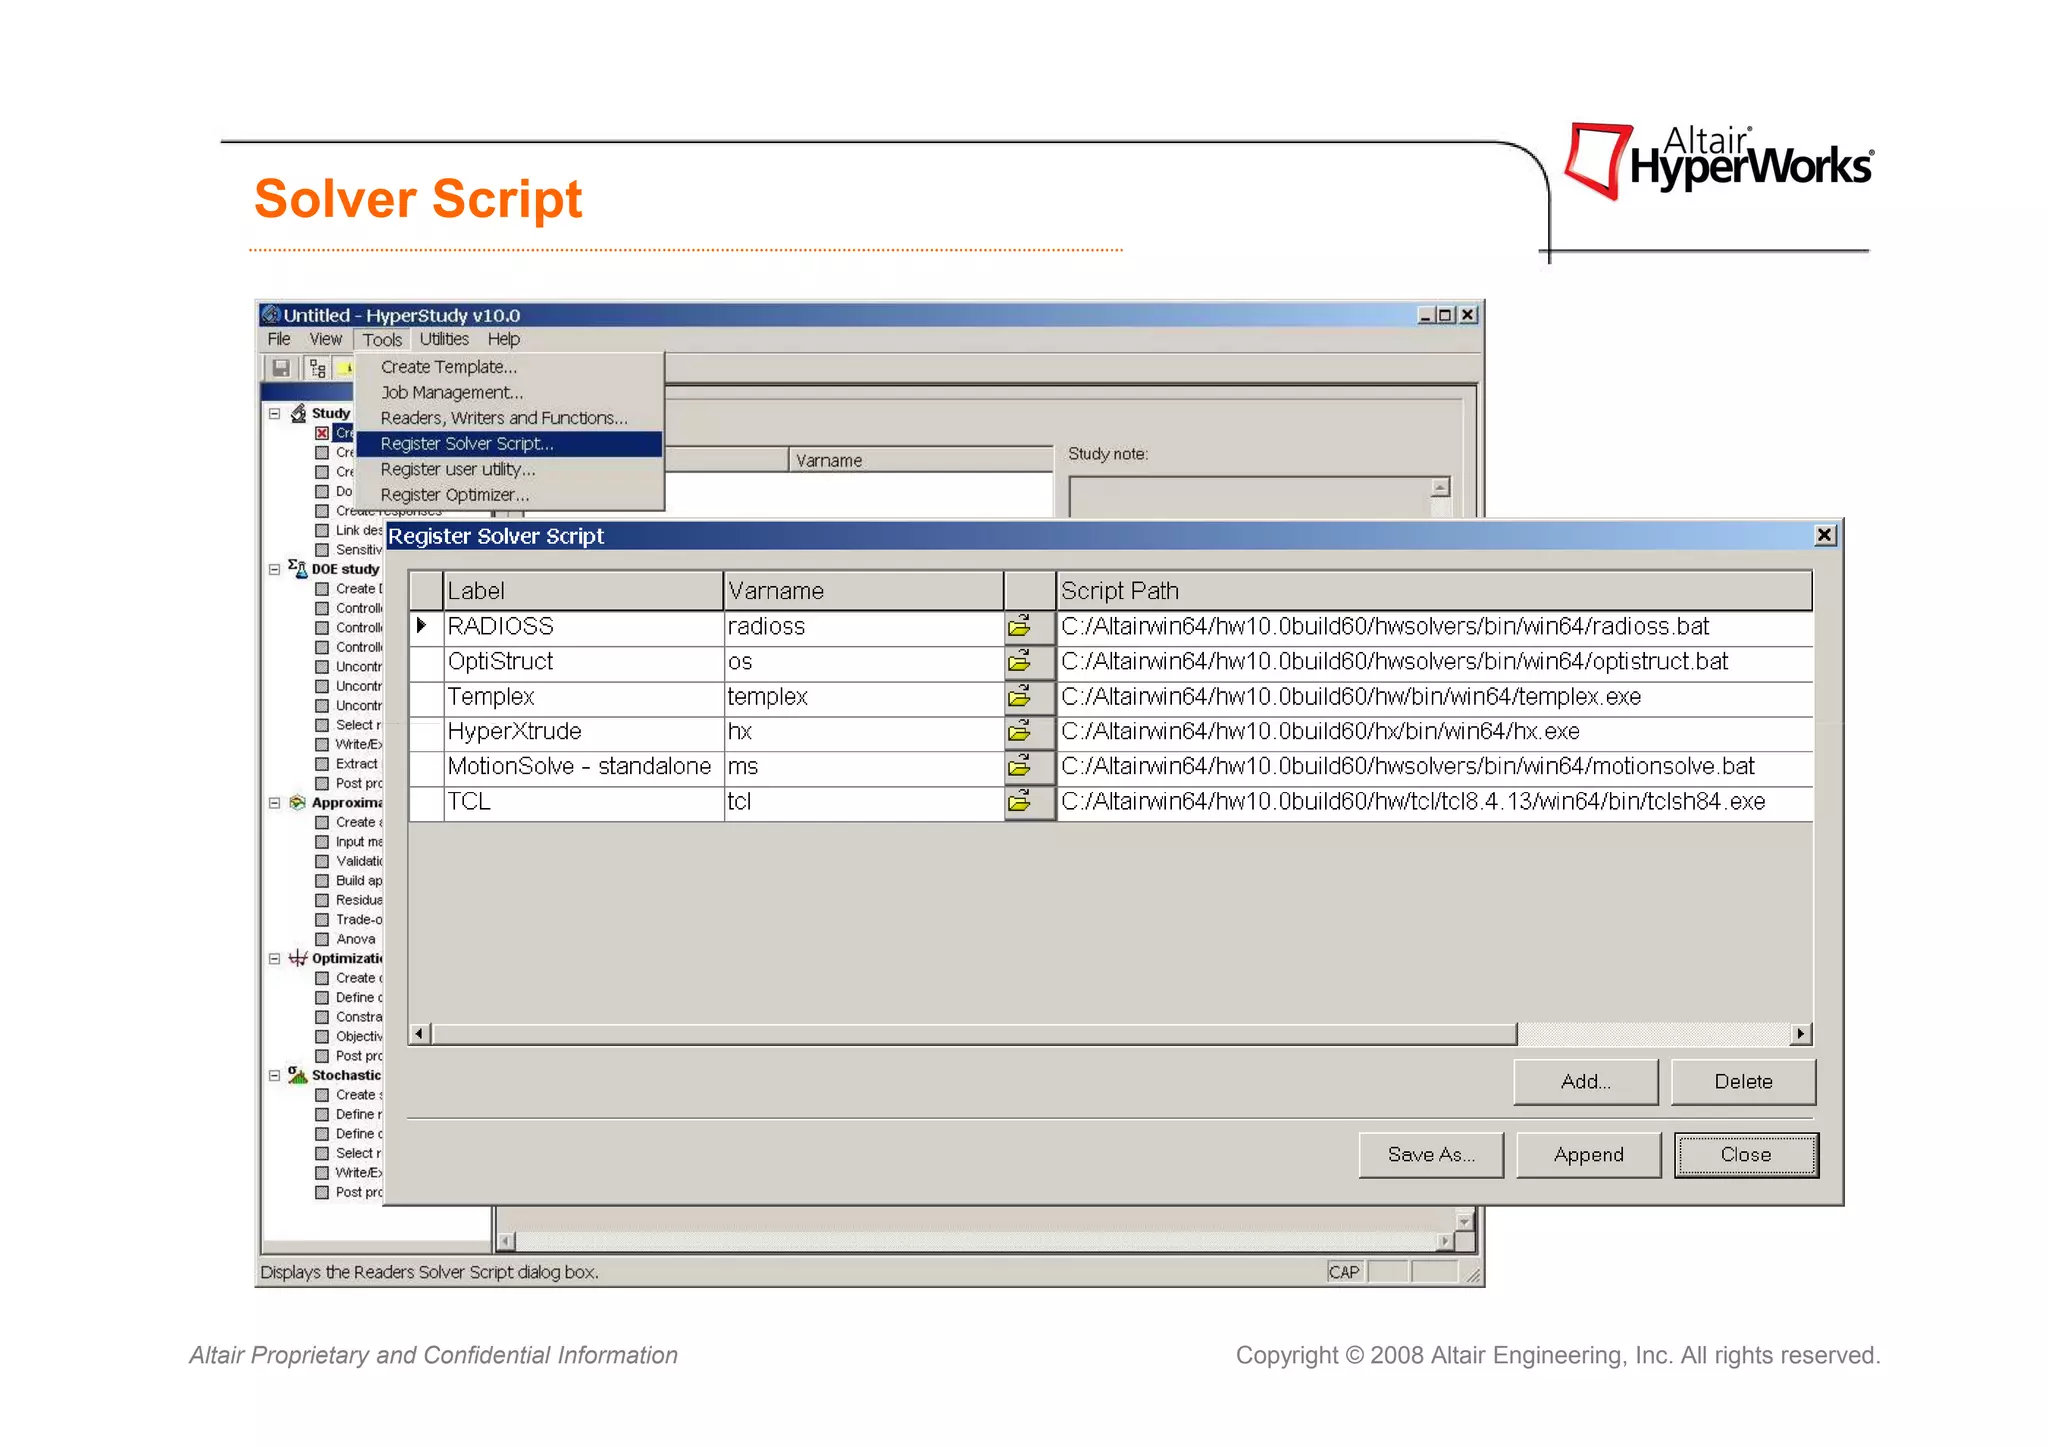Select the 'MotionSolve - standalone' label cell
Screen dimensions: 2048x1447
583,767
